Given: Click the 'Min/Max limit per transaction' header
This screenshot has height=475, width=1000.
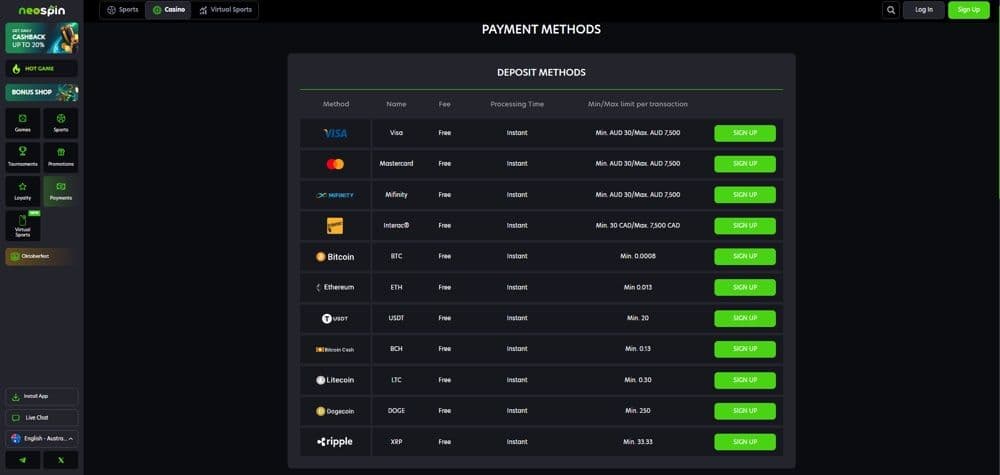Looking at the screenshot, I should click(638, 104).
